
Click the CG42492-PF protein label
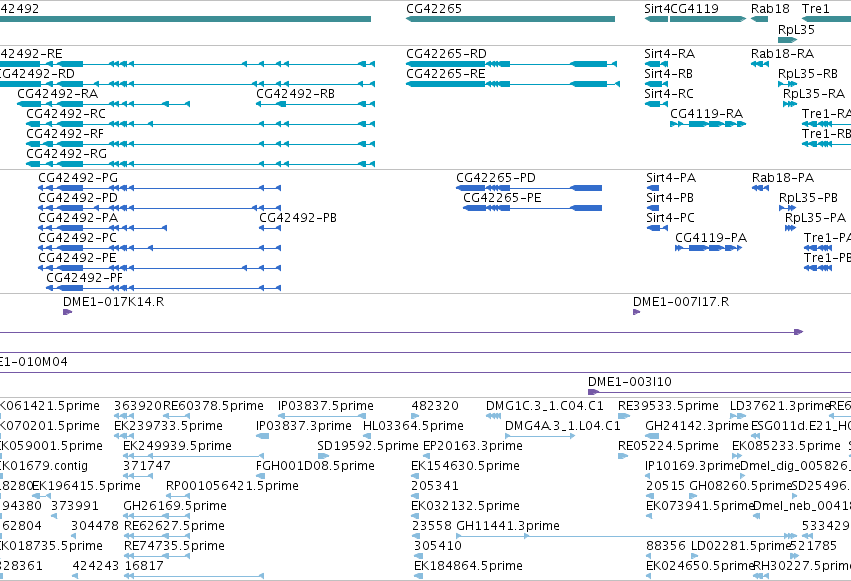[85, 278]
